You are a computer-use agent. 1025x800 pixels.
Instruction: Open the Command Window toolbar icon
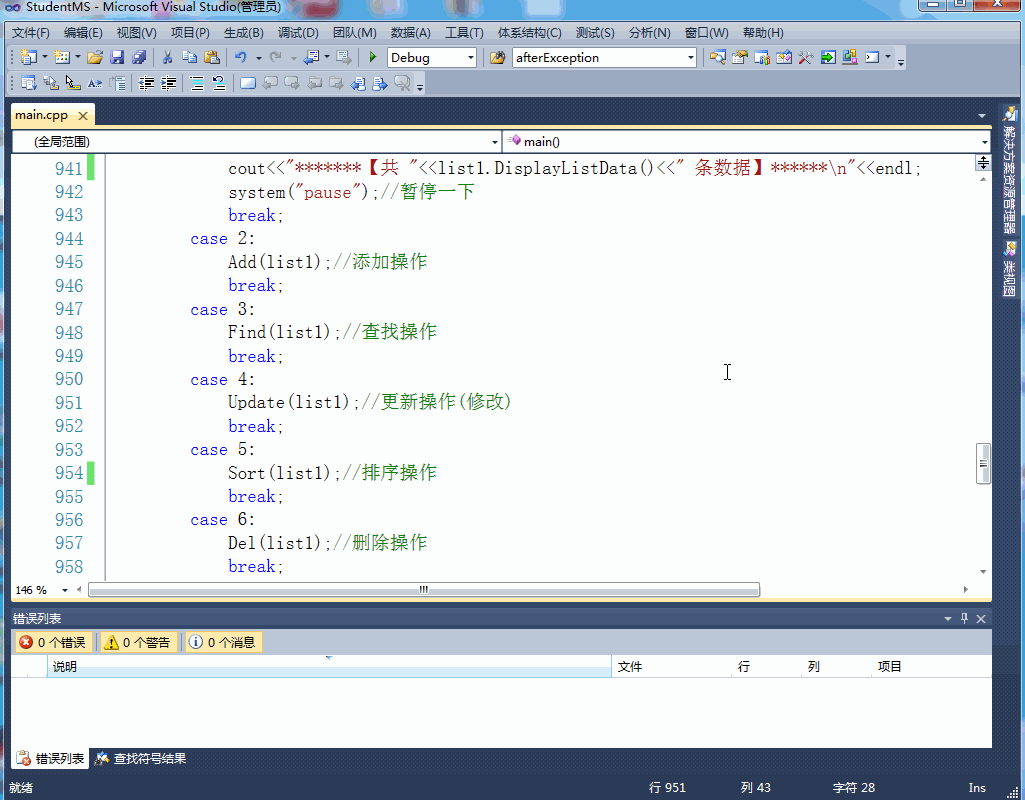click(x=872, y=58)
